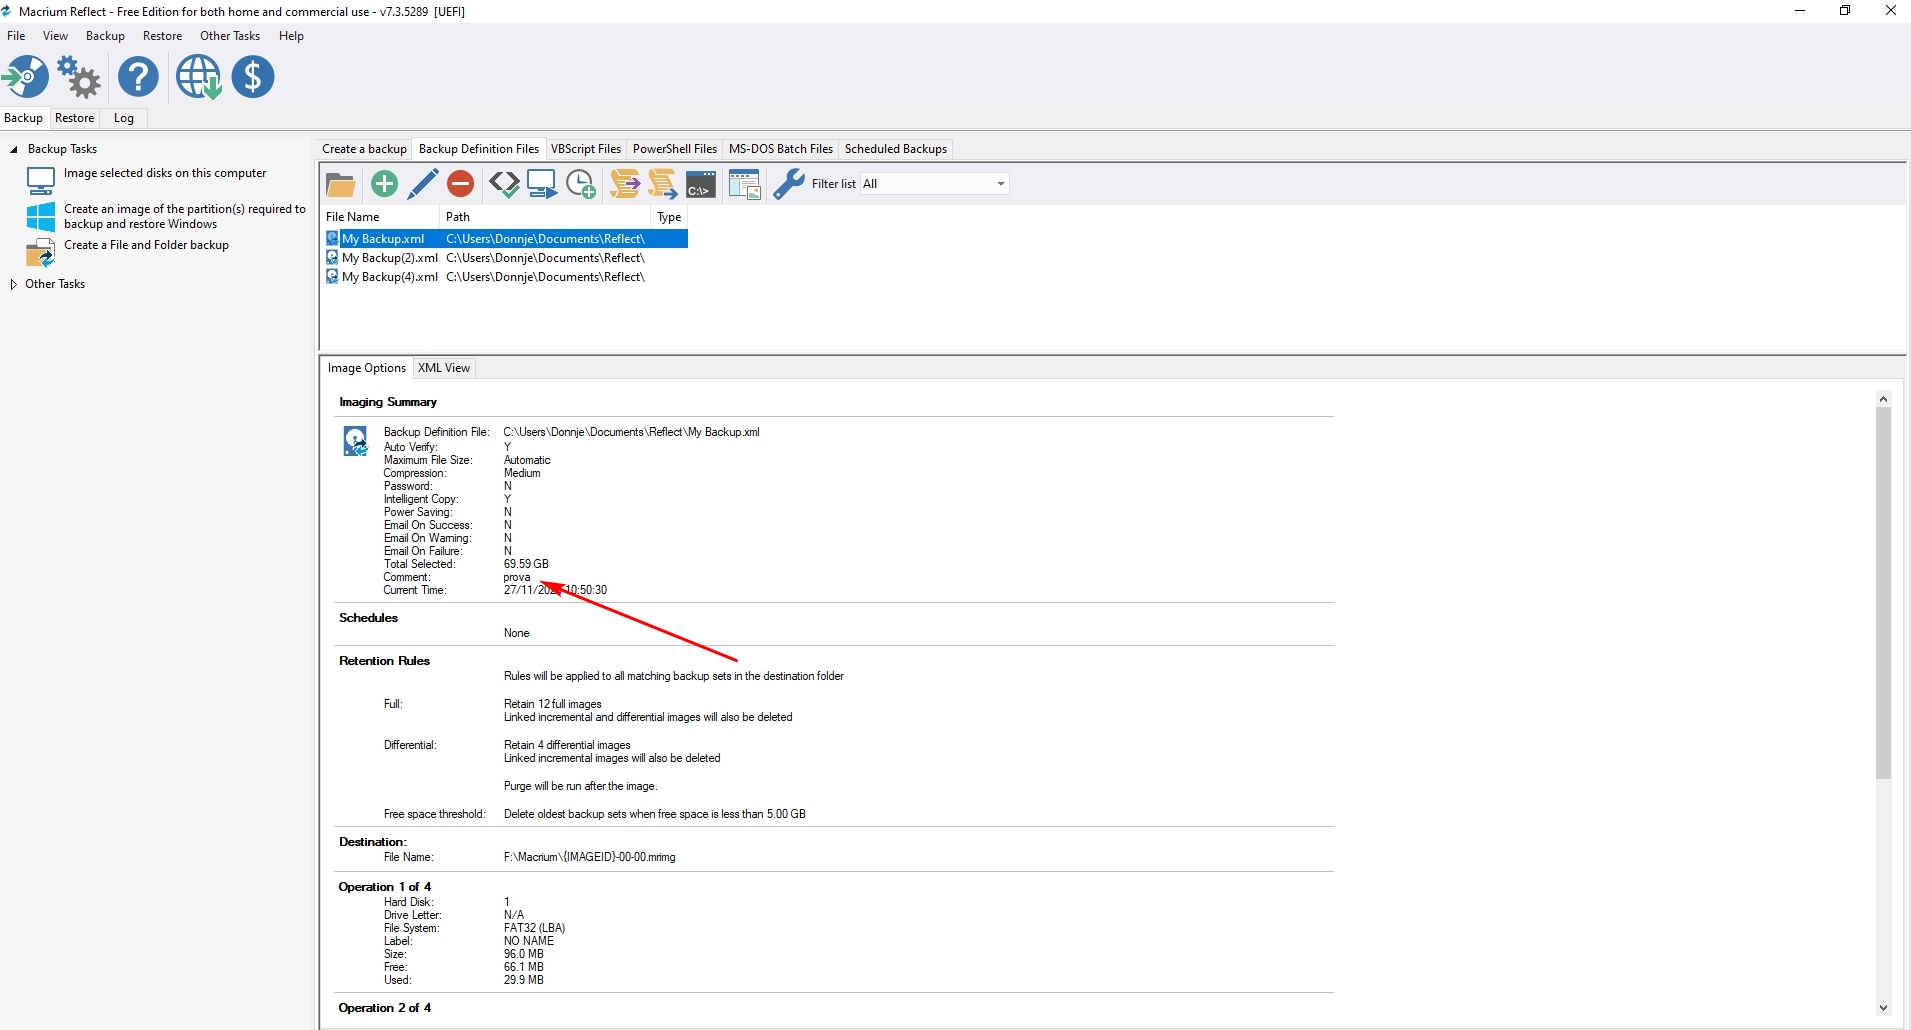The height and width of the screenshot is (1030, 1911).
Task: Click the summary pane scroll down arrow
Action: click(x=1883, y=1009)
